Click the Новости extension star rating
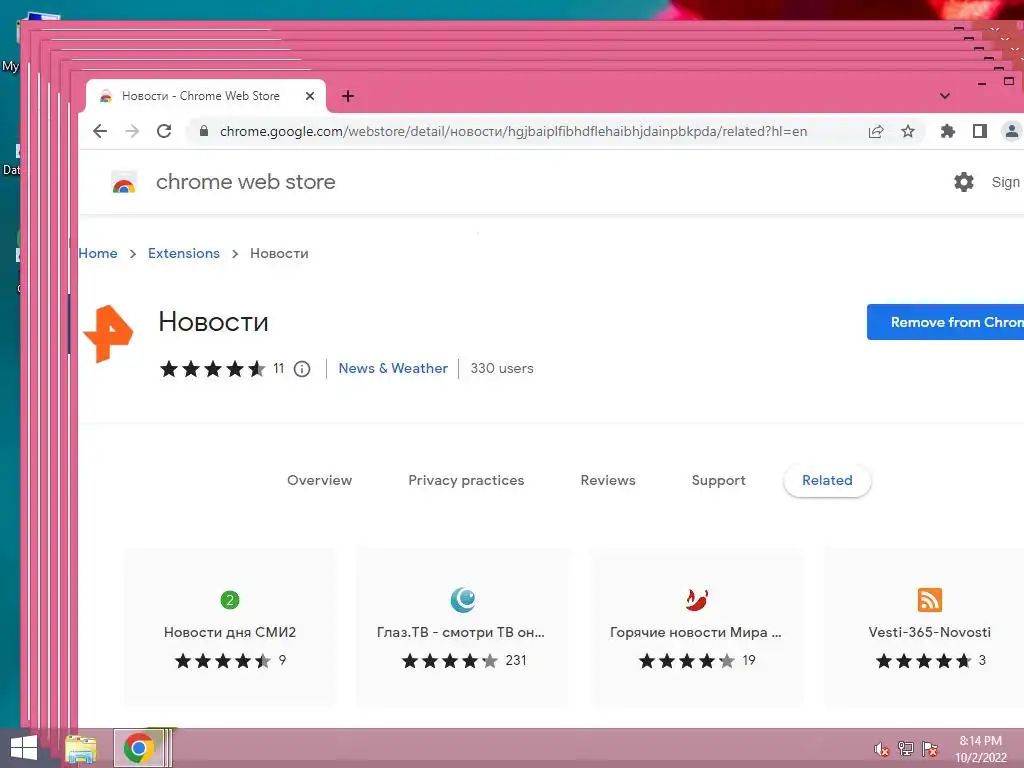The width and height of the screenshot is (1024, 768). click(212, 369)
